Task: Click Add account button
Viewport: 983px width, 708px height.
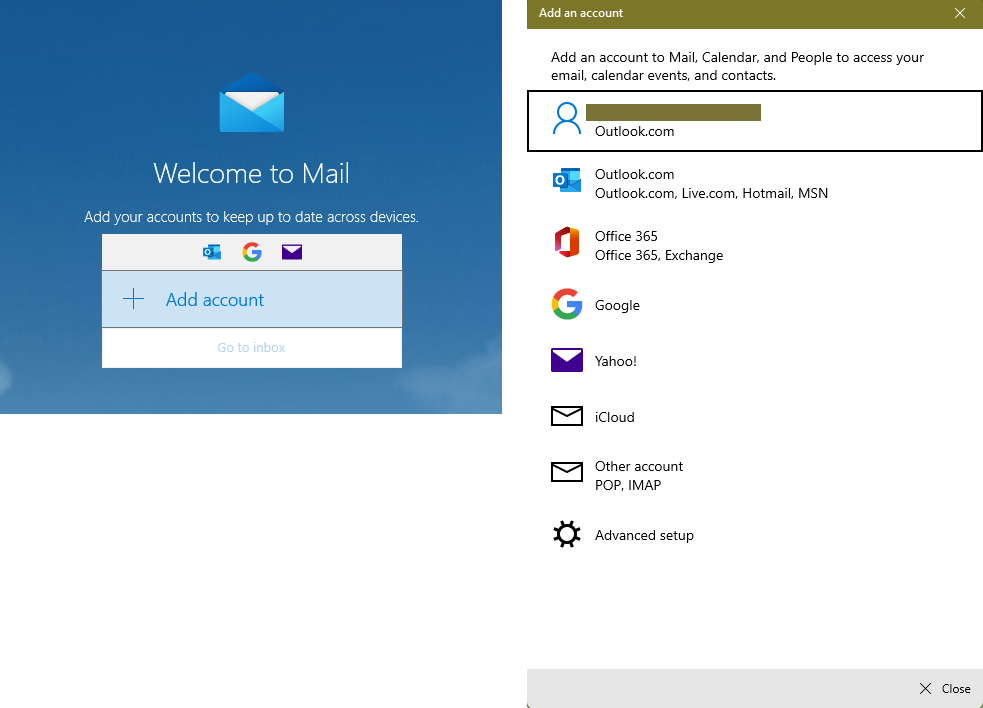Action: coord(252,299)
